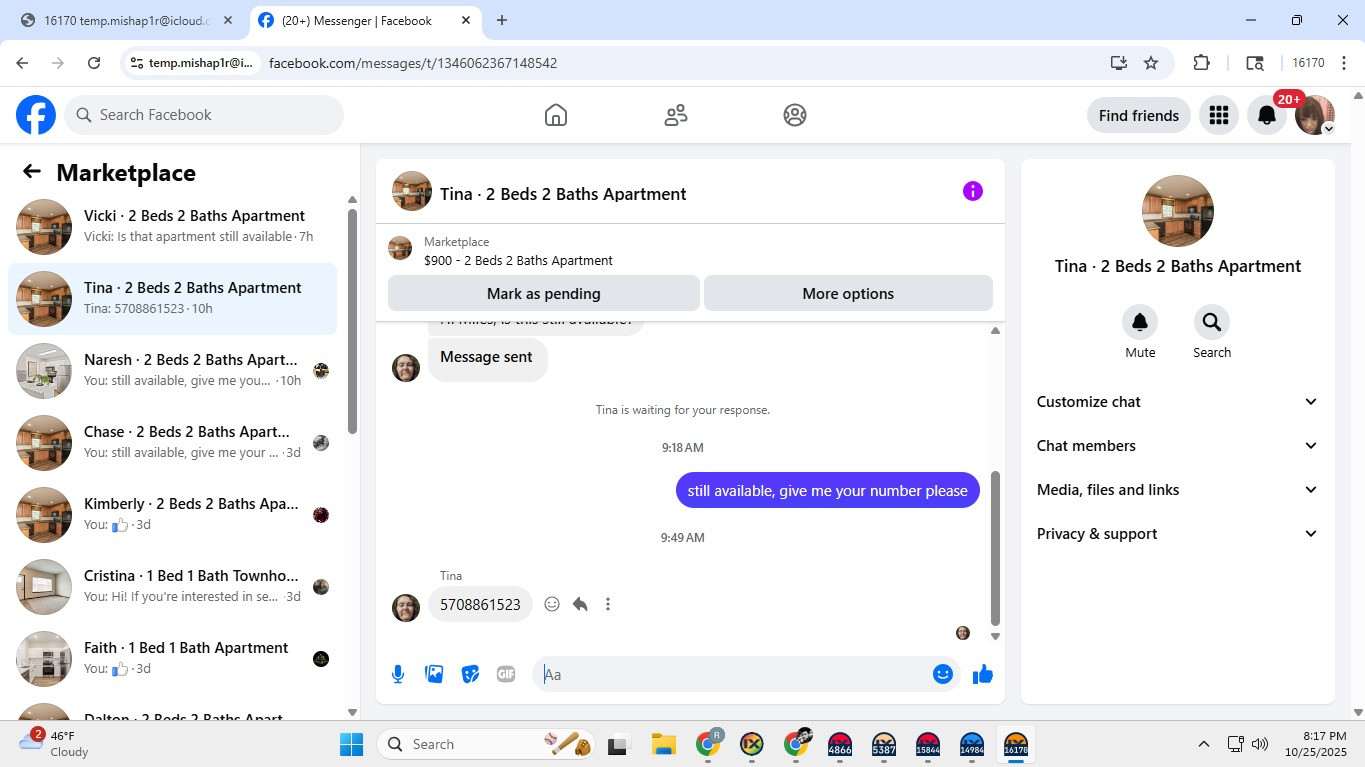Open Tina's avatar in the right panel
1365x767 pixels.
pyautogui.click(x=1178, y=211)
